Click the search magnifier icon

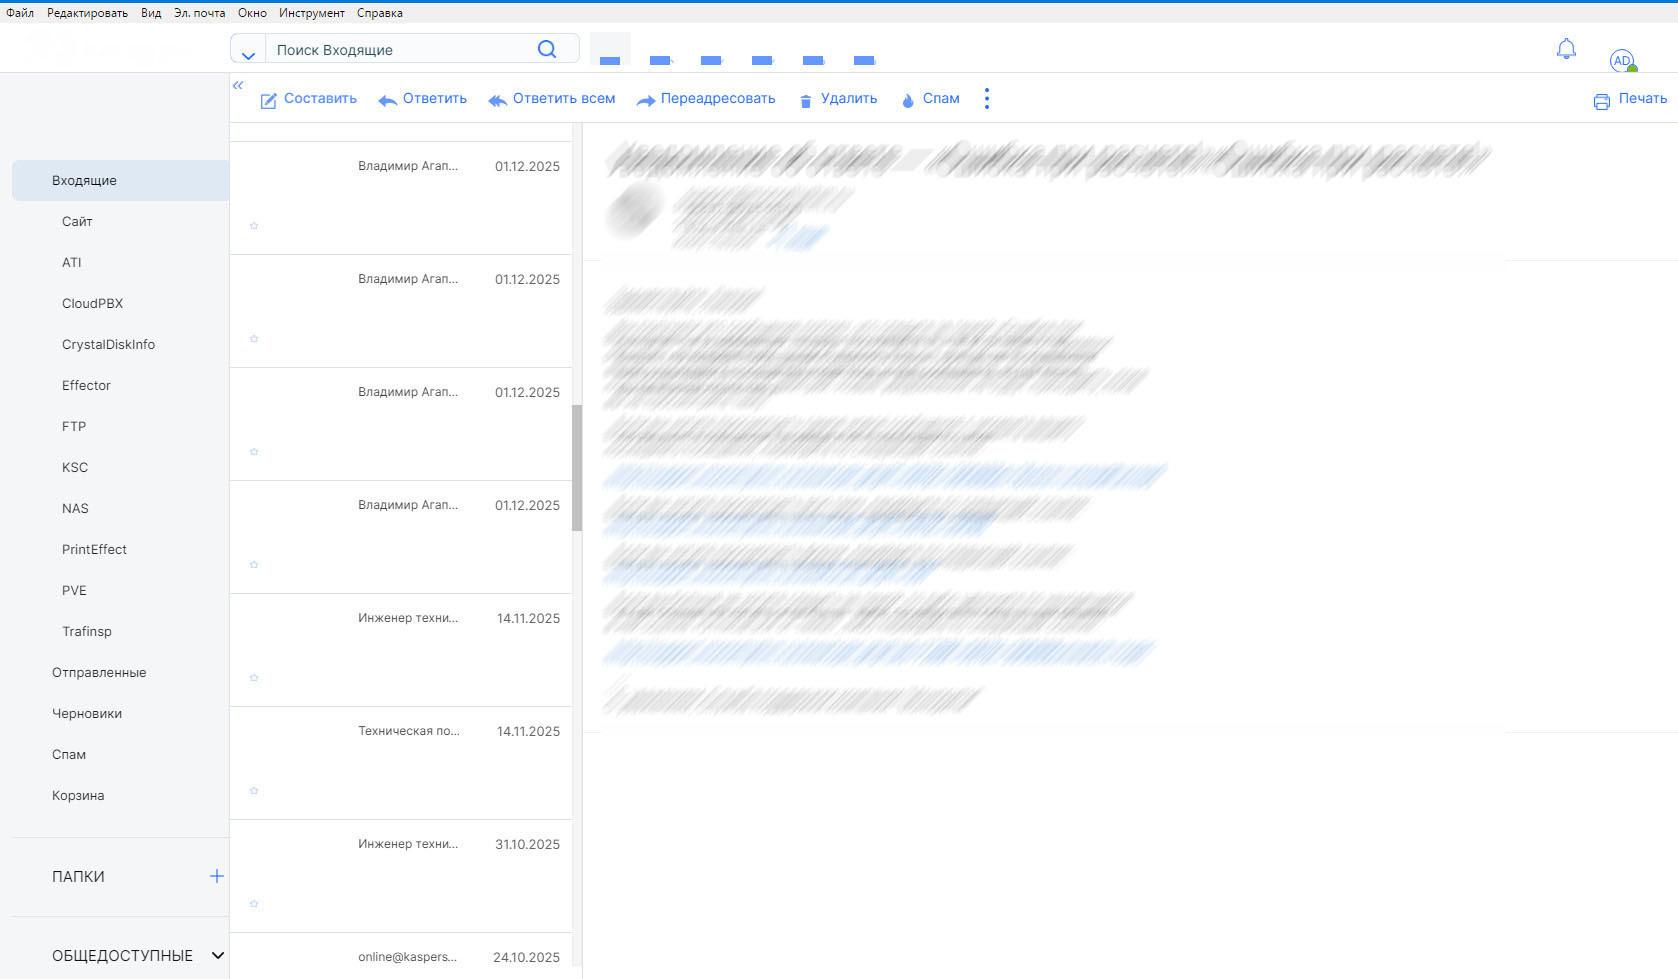coord(547,49)
